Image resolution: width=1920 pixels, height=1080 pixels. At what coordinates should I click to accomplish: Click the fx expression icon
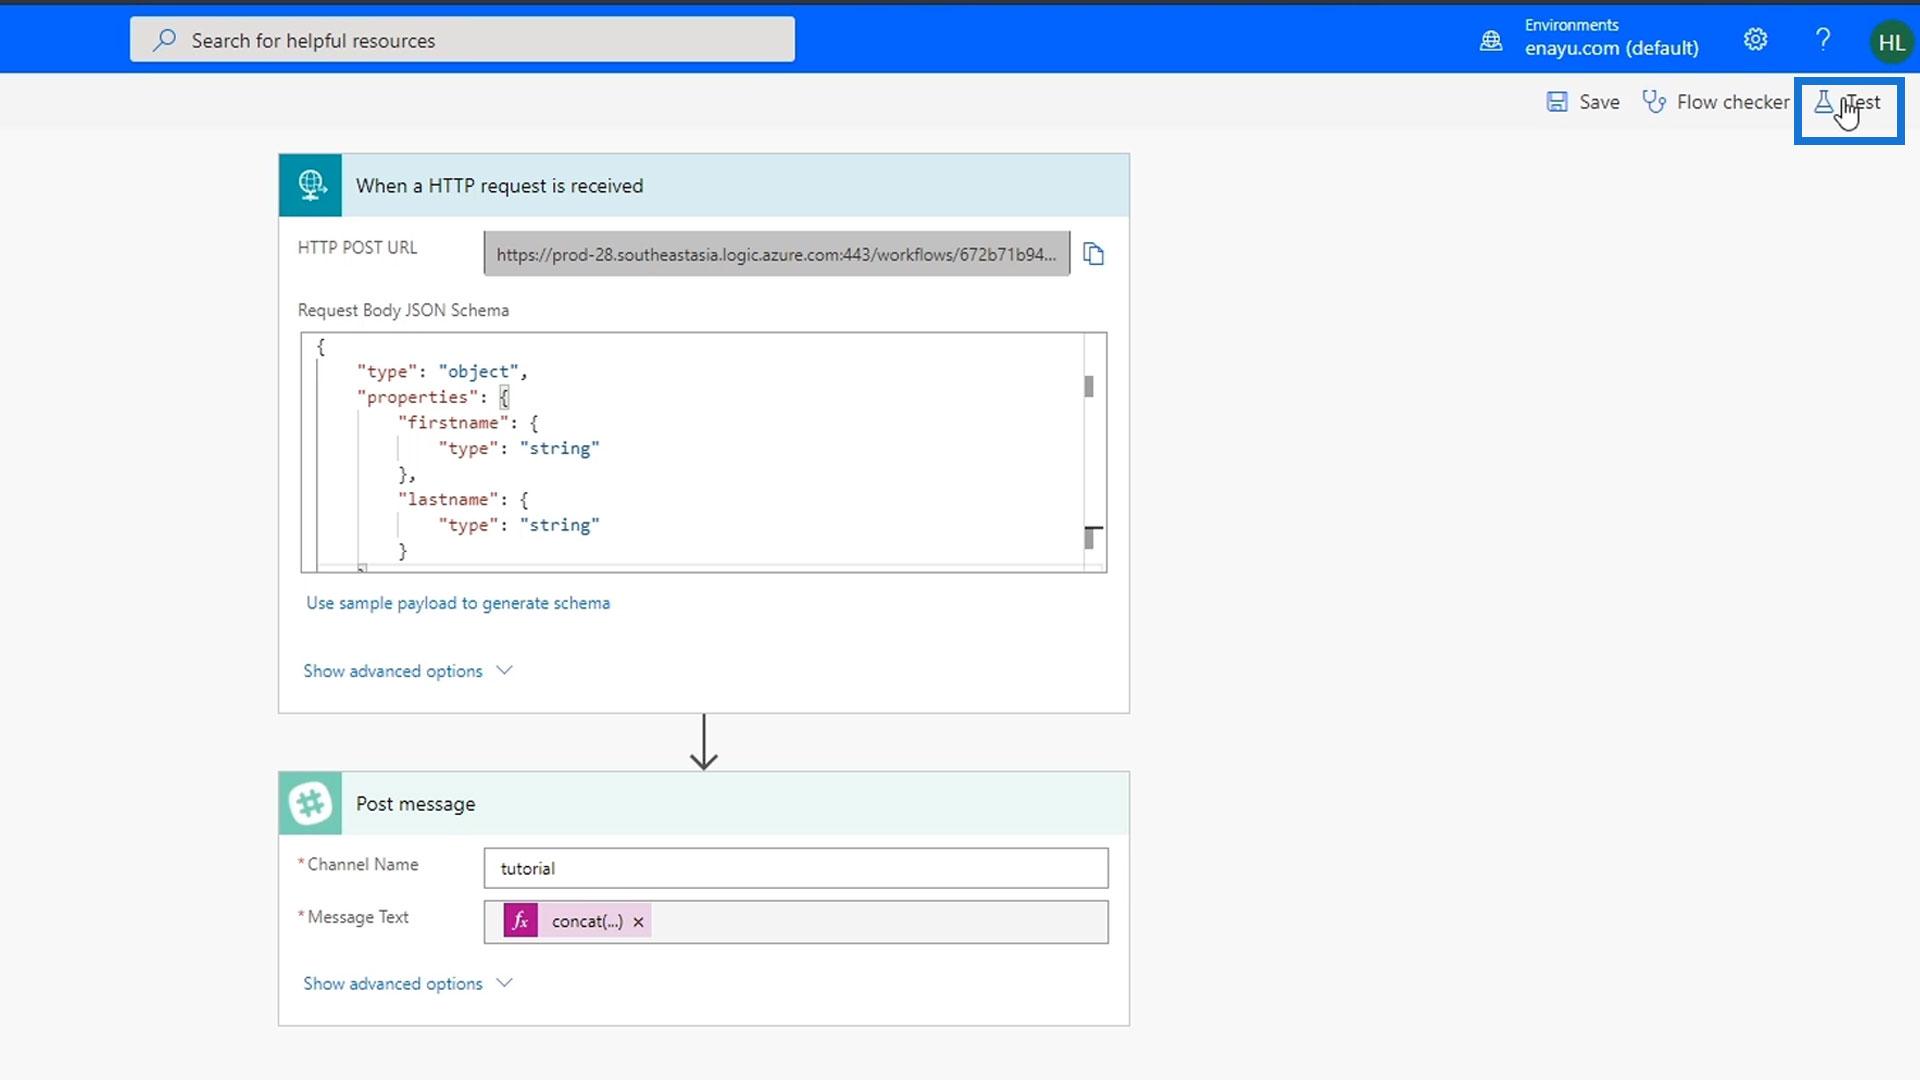click(520, 921)
